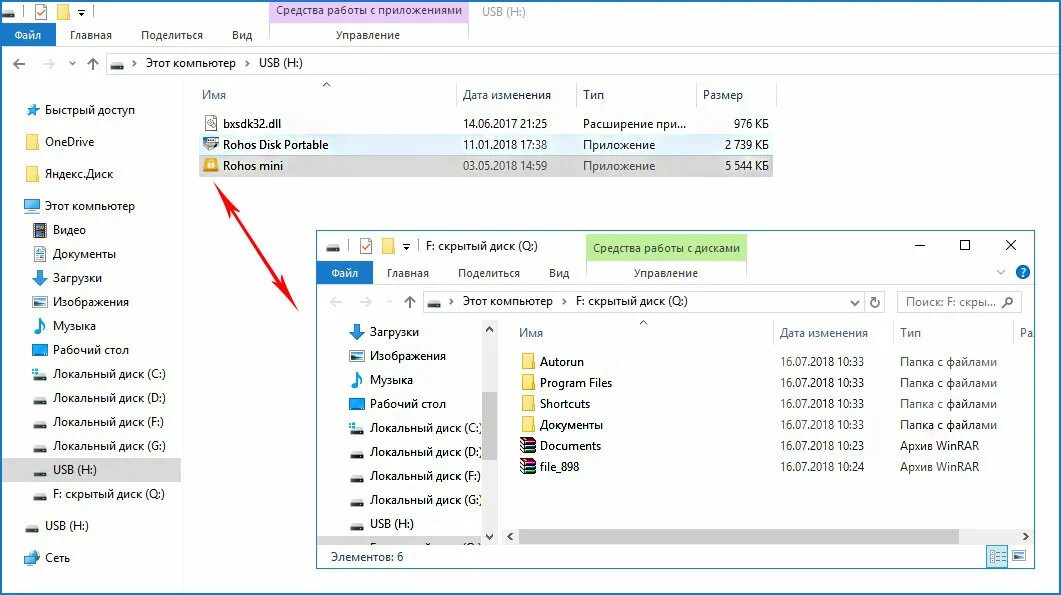Click horizontal scrollbar right arrow
Viewport: 1061px width, 595px height.
pos(1026,536)
